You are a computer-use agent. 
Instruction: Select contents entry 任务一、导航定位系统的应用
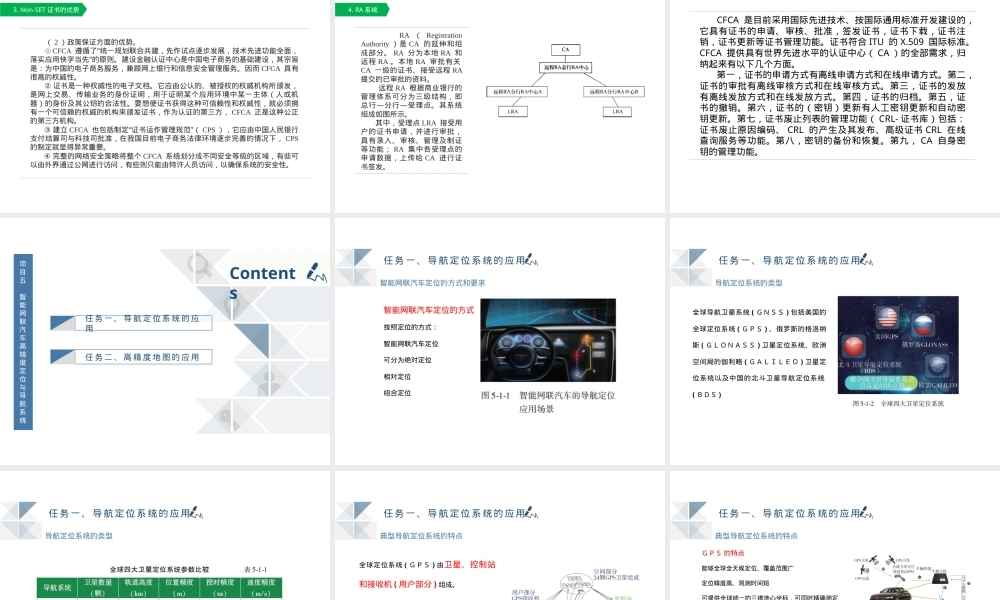coord(142,323)
